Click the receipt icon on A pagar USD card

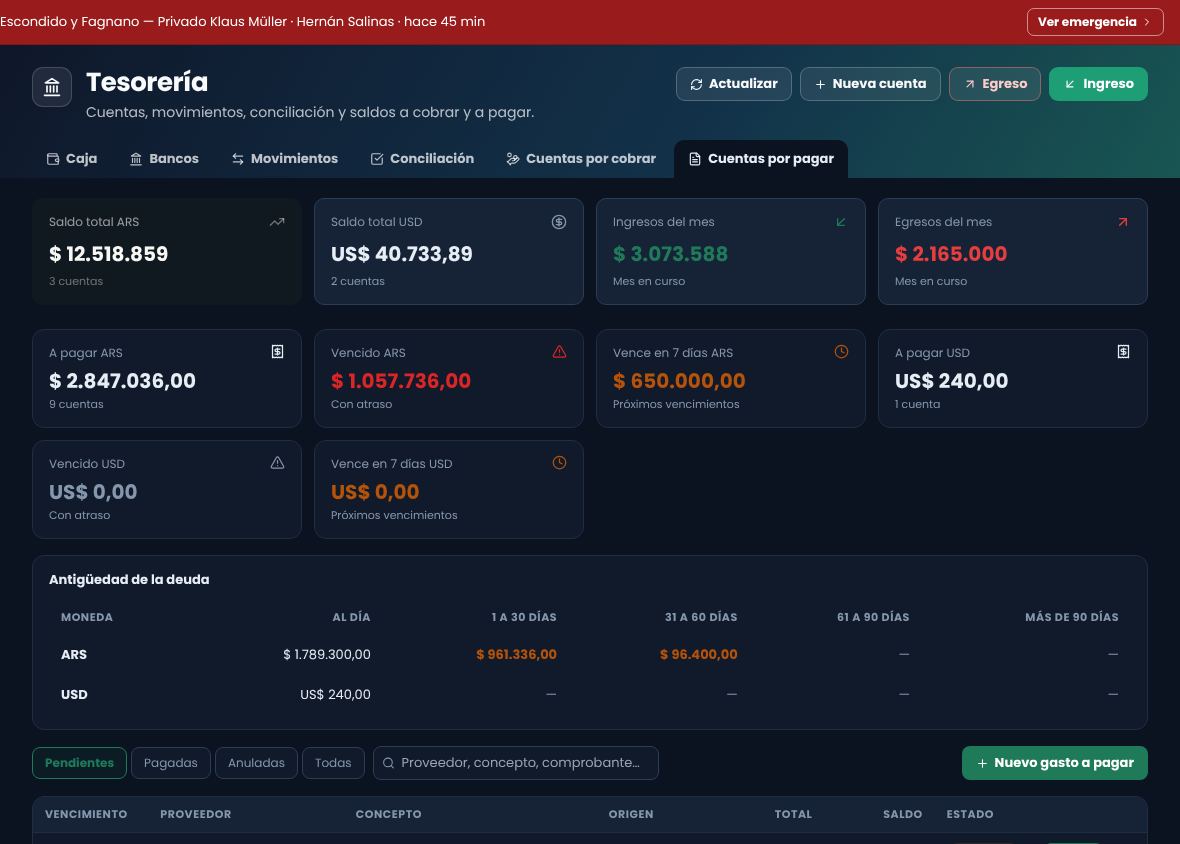1123,351
